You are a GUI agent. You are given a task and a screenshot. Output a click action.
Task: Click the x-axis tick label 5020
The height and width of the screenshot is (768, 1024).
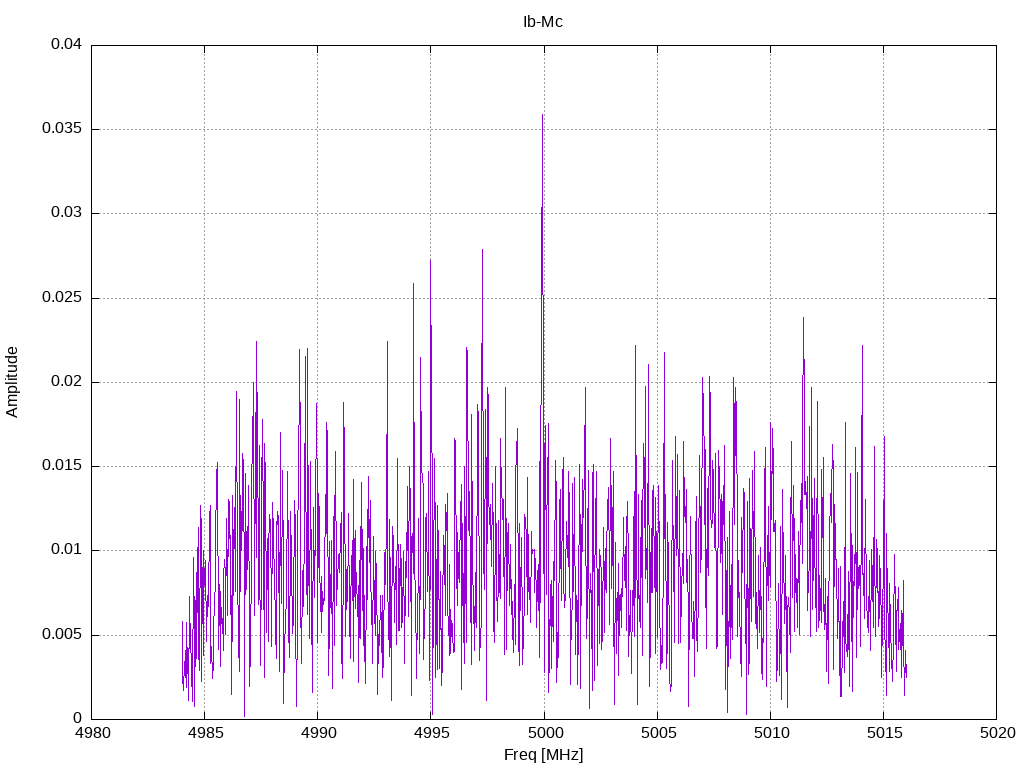click(998, 733)
